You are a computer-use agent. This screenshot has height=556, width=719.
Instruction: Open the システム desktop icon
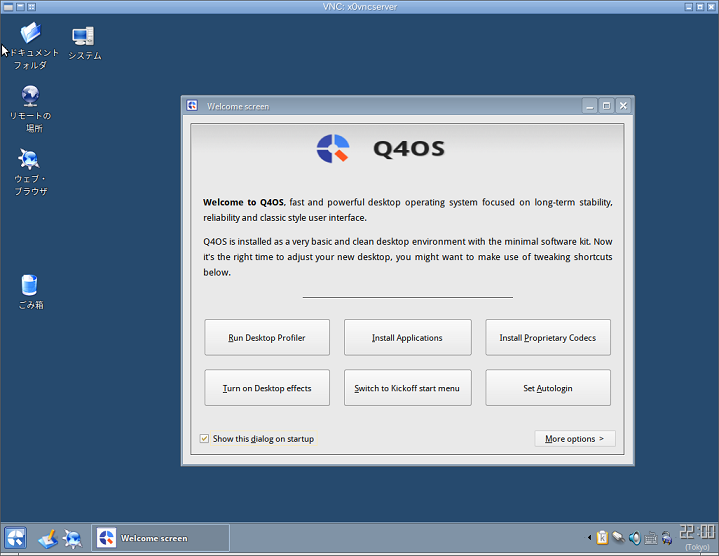coord(84,44)
